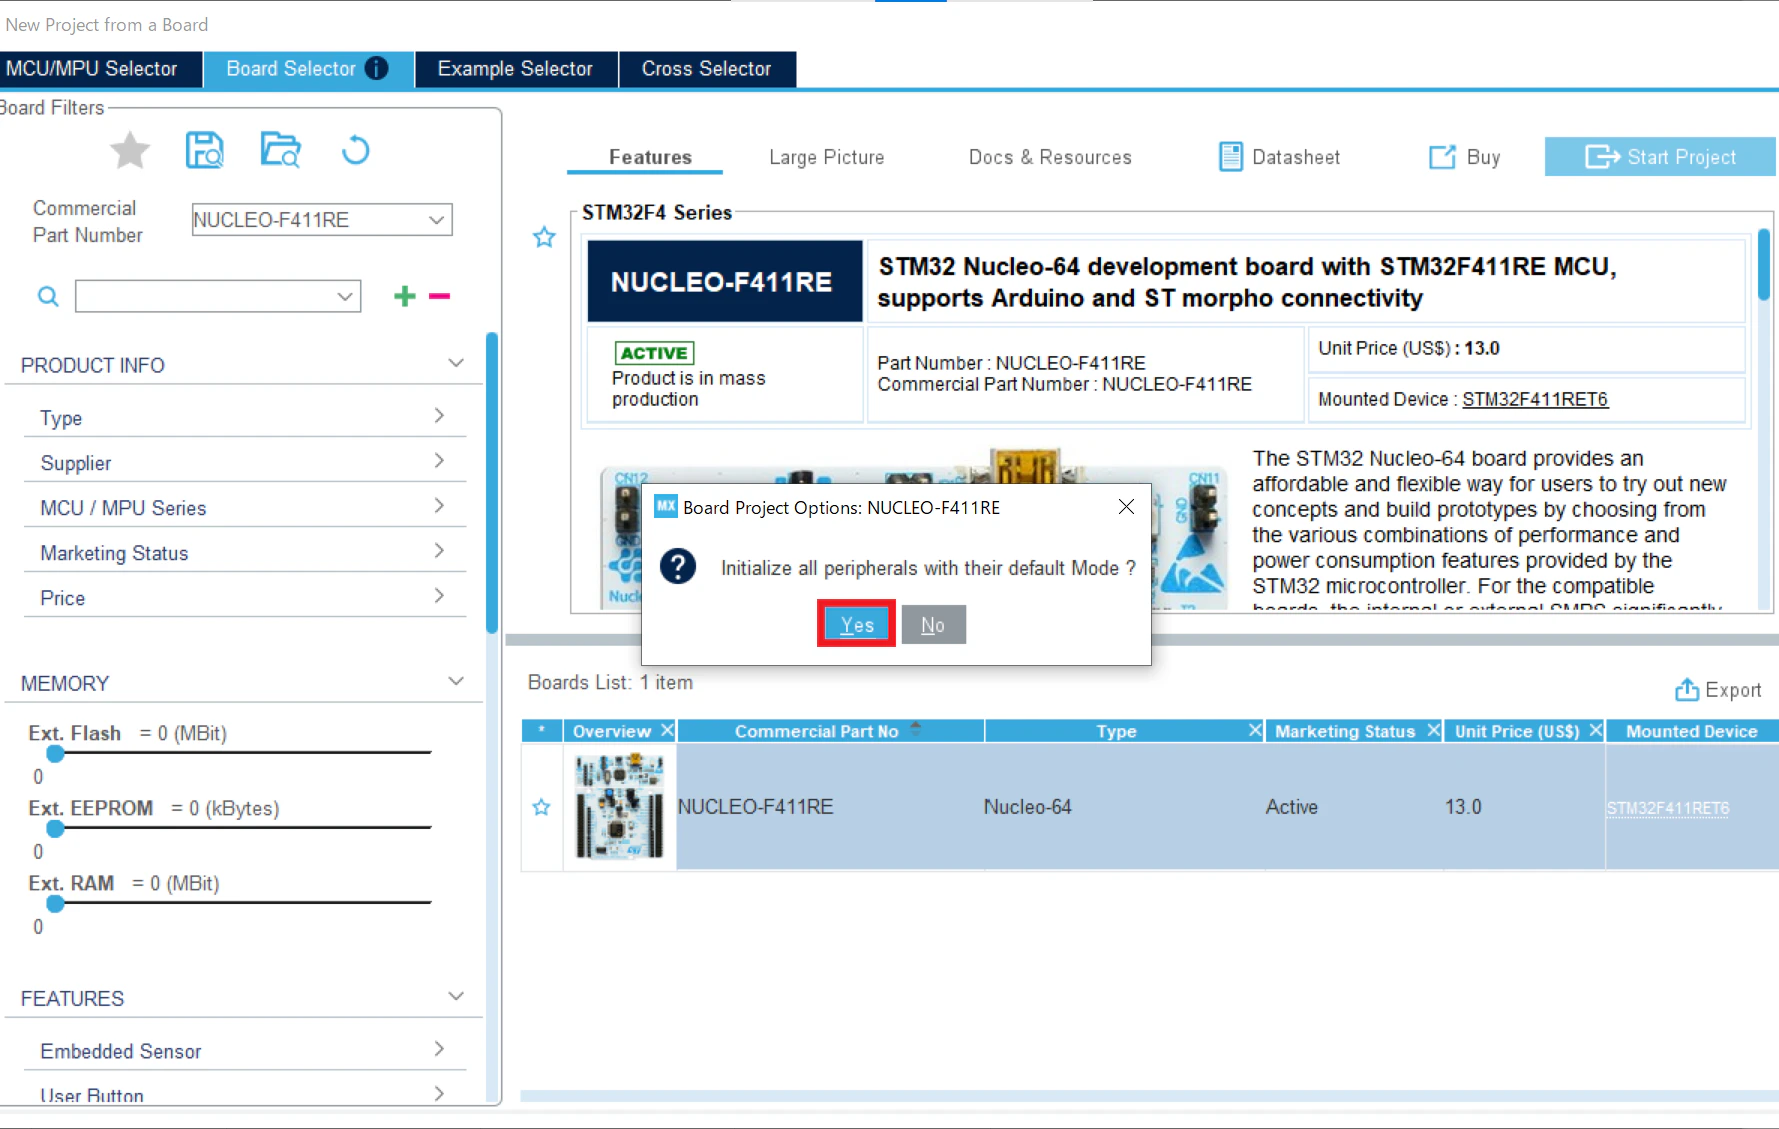Click the Board Filters panel scrollbar
Screen dimensions: 1779x1129
click(x=491, y=483)
